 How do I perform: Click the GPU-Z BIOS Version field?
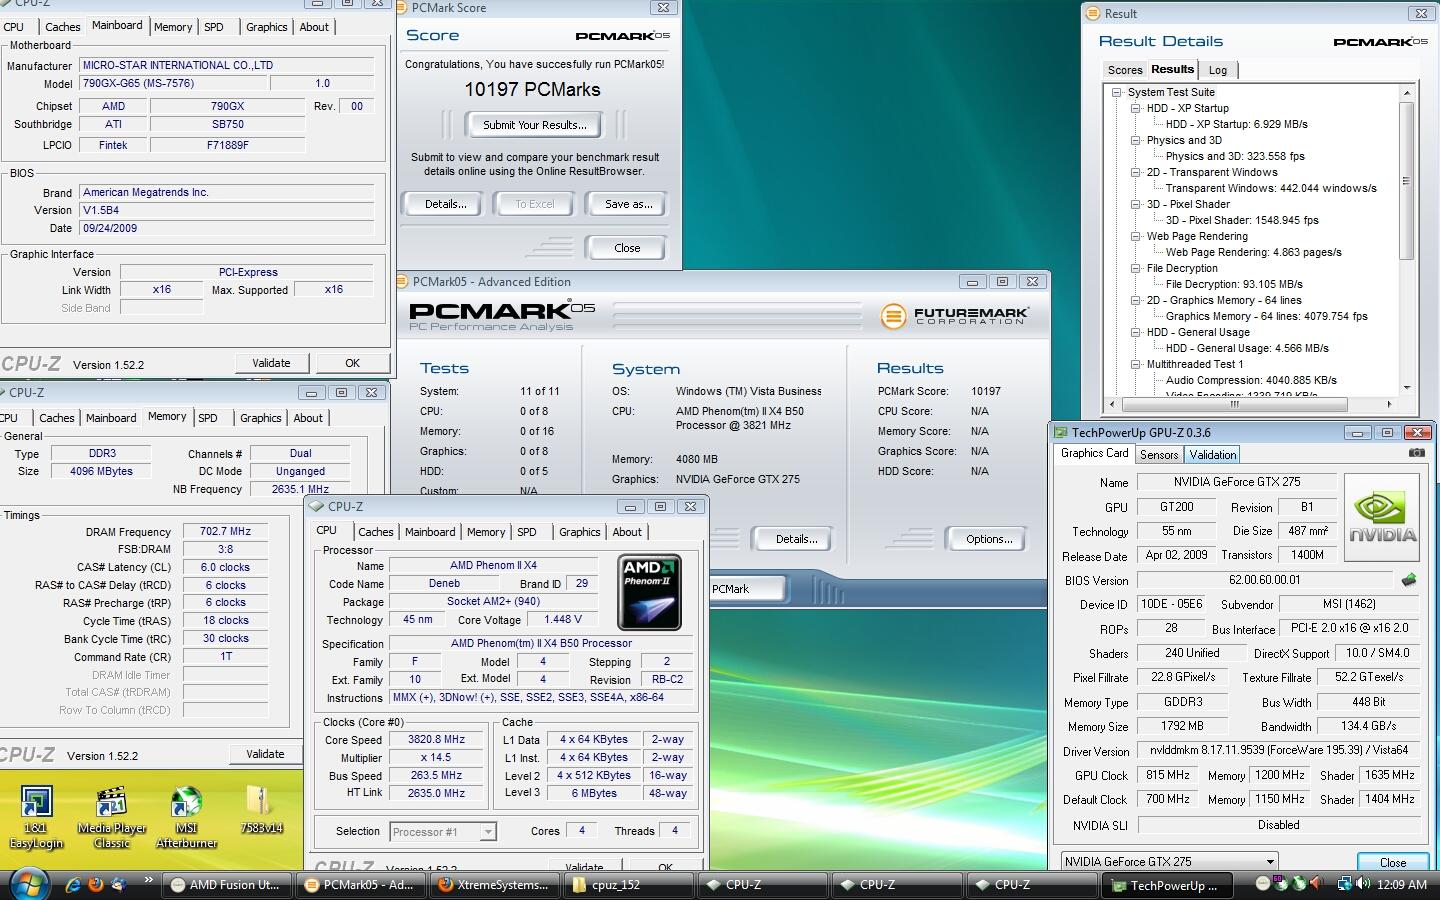(x=1265, y=580)
